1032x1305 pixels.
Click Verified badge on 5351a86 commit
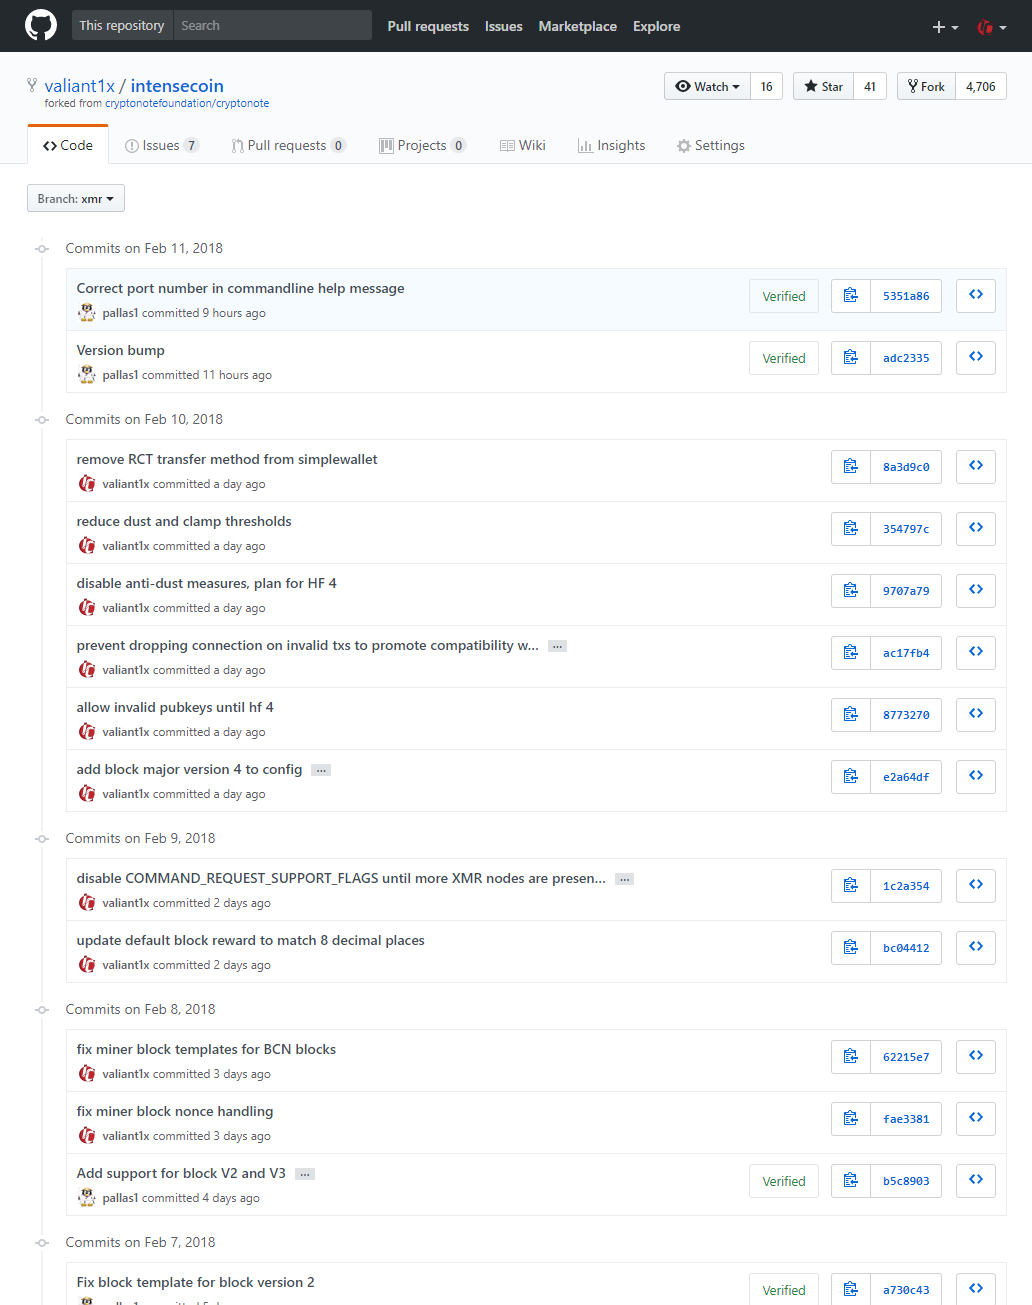point(784,296)
